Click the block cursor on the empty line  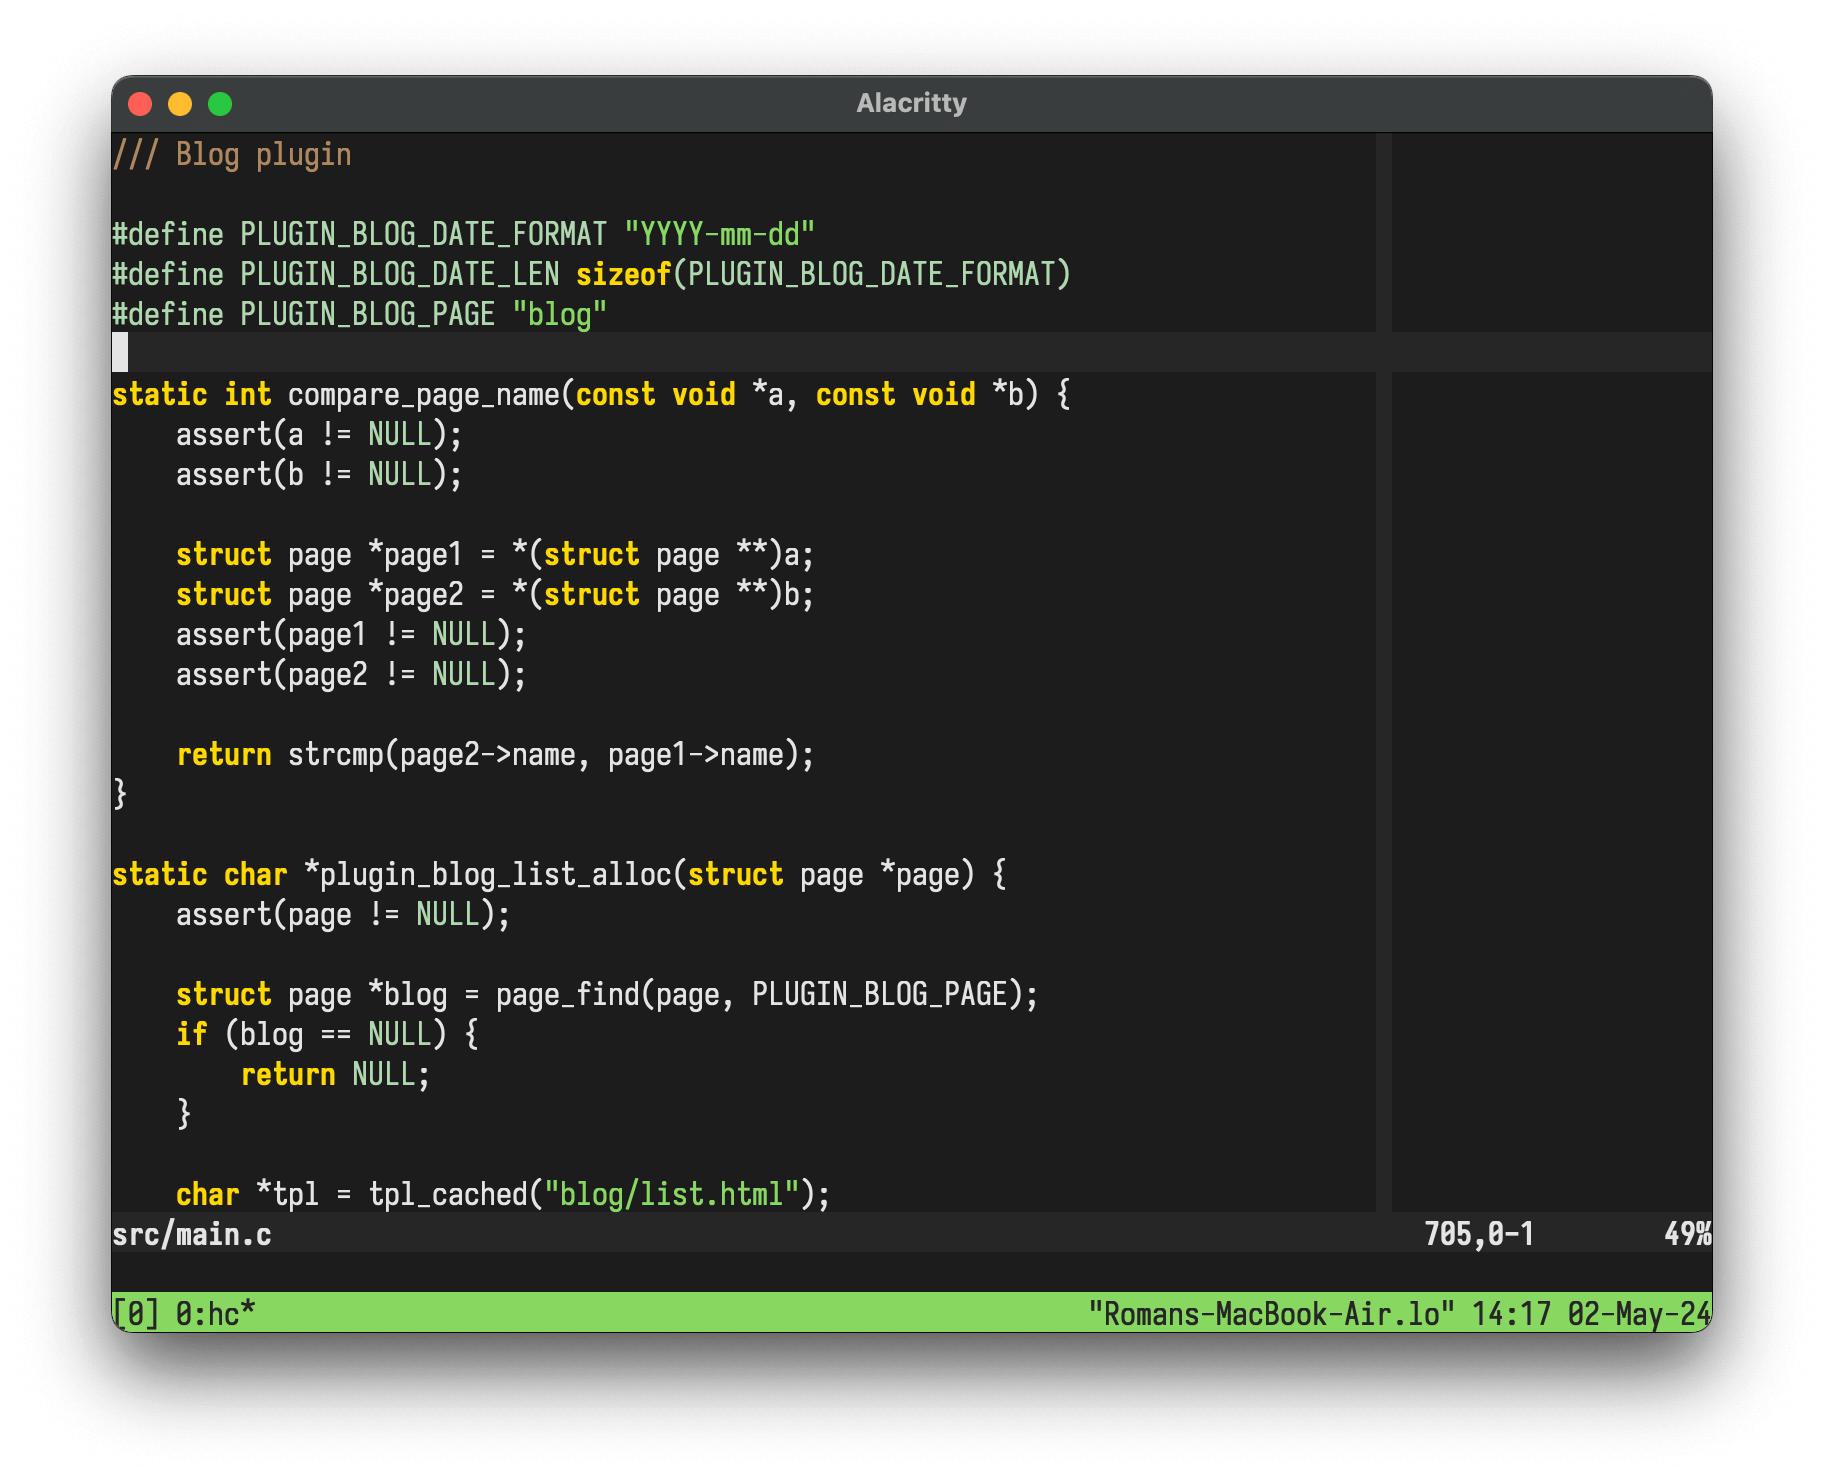click(x=120, y=352)
